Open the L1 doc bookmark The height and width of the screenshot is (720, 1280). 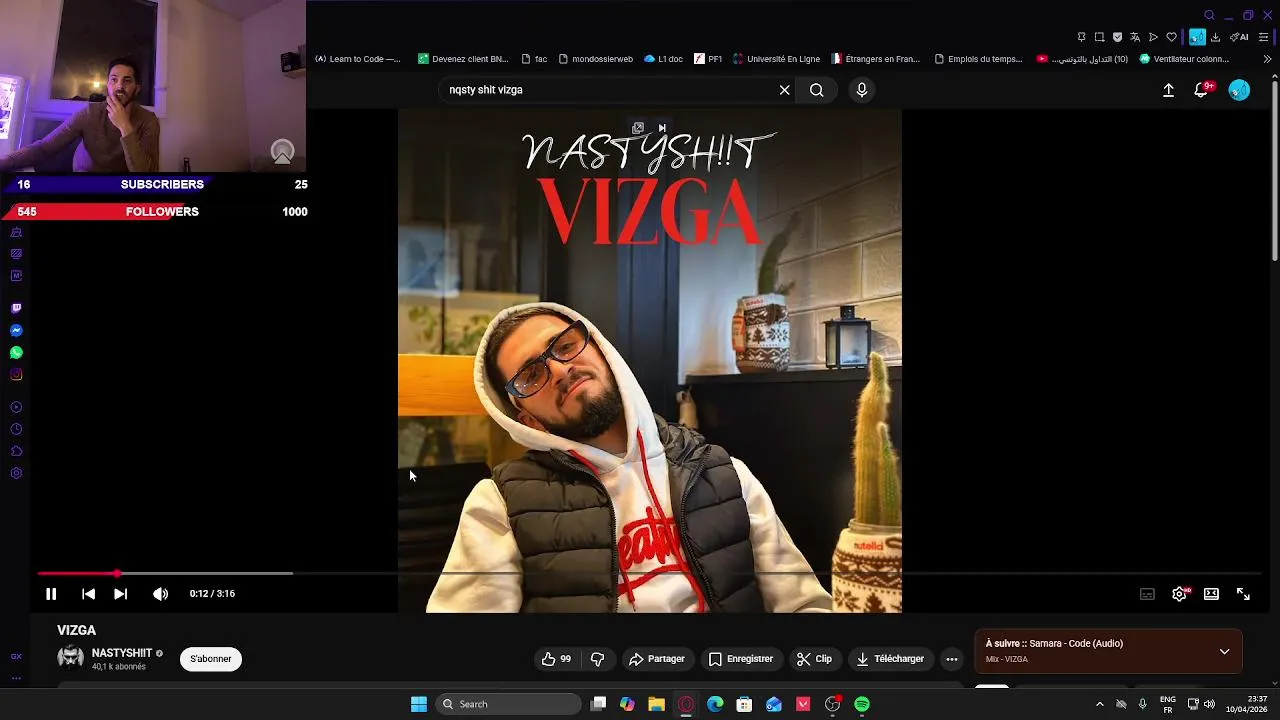(x=663, y=59)
